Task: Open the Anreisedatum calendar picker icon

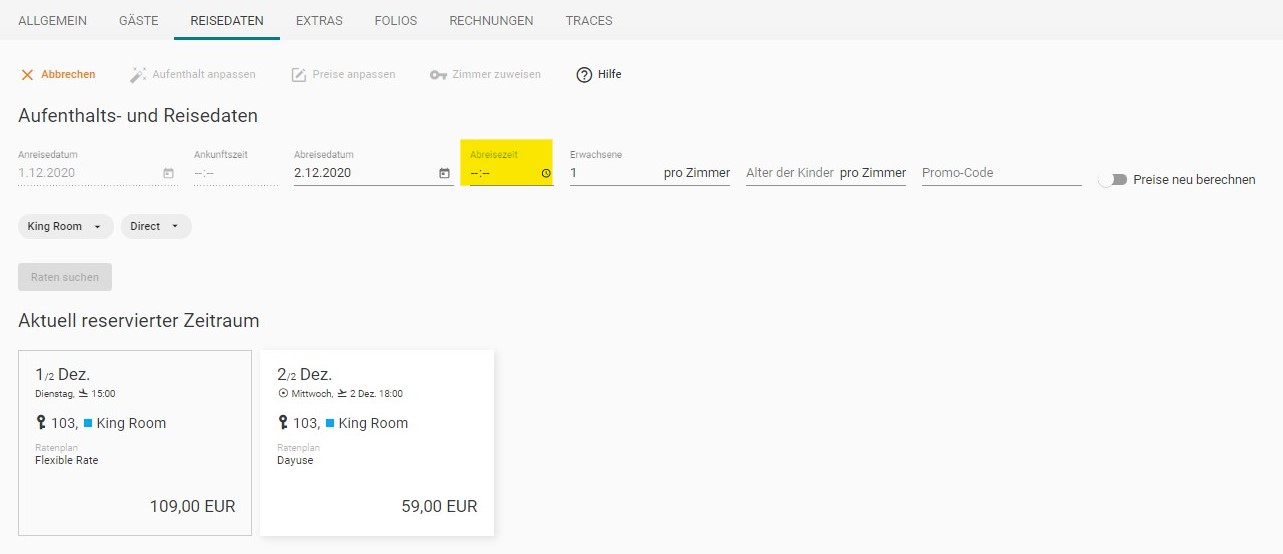Action: [168, 173]
